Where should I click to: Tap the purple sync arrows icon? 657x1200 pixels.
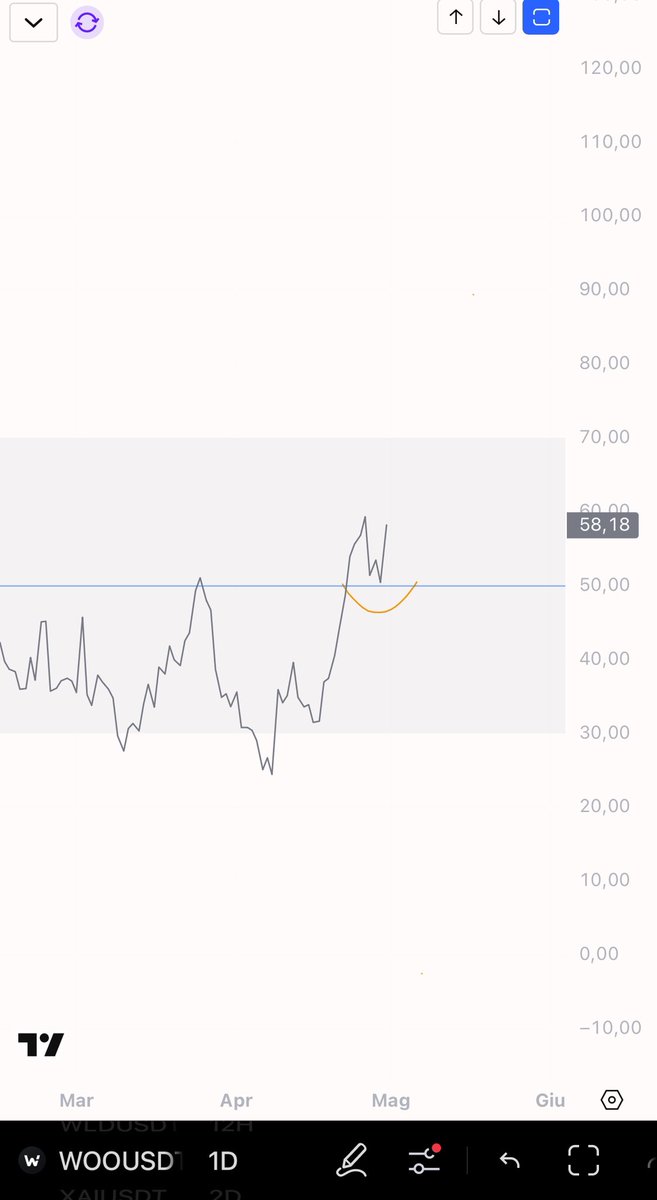point(87,22)
